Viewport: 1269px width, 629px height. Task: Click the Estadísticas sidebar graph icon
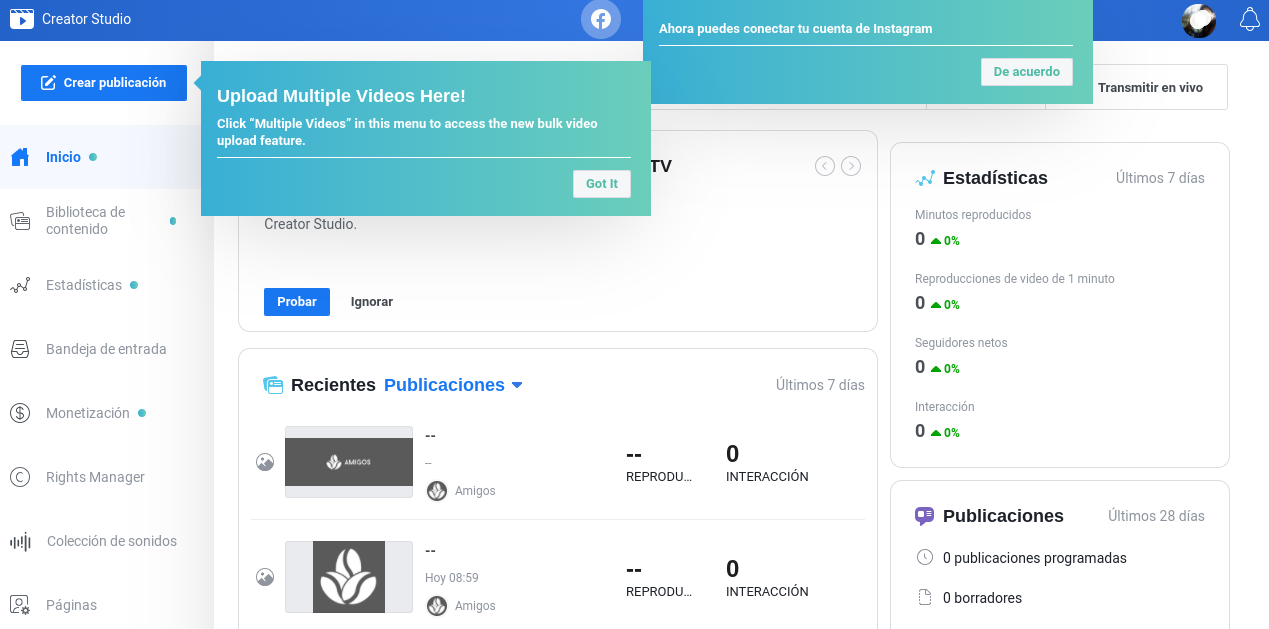click(20, 285)
